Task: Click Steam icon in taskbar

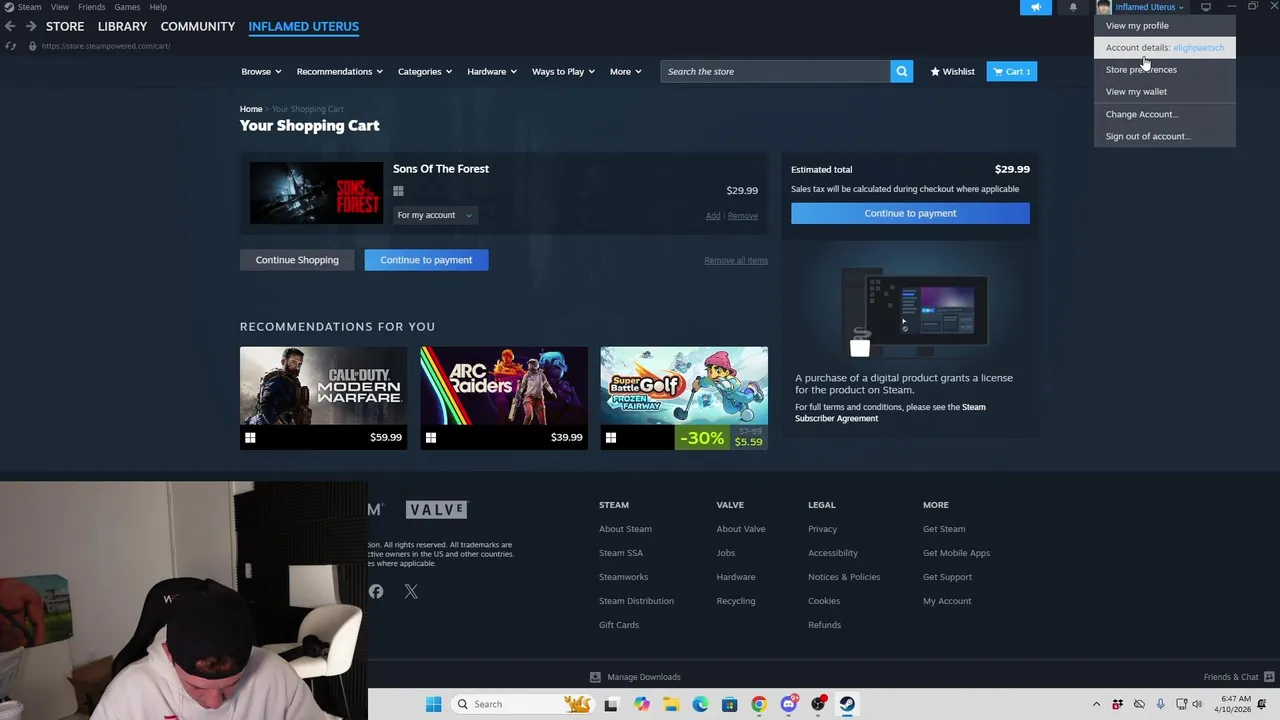Action: pos(847,704)
